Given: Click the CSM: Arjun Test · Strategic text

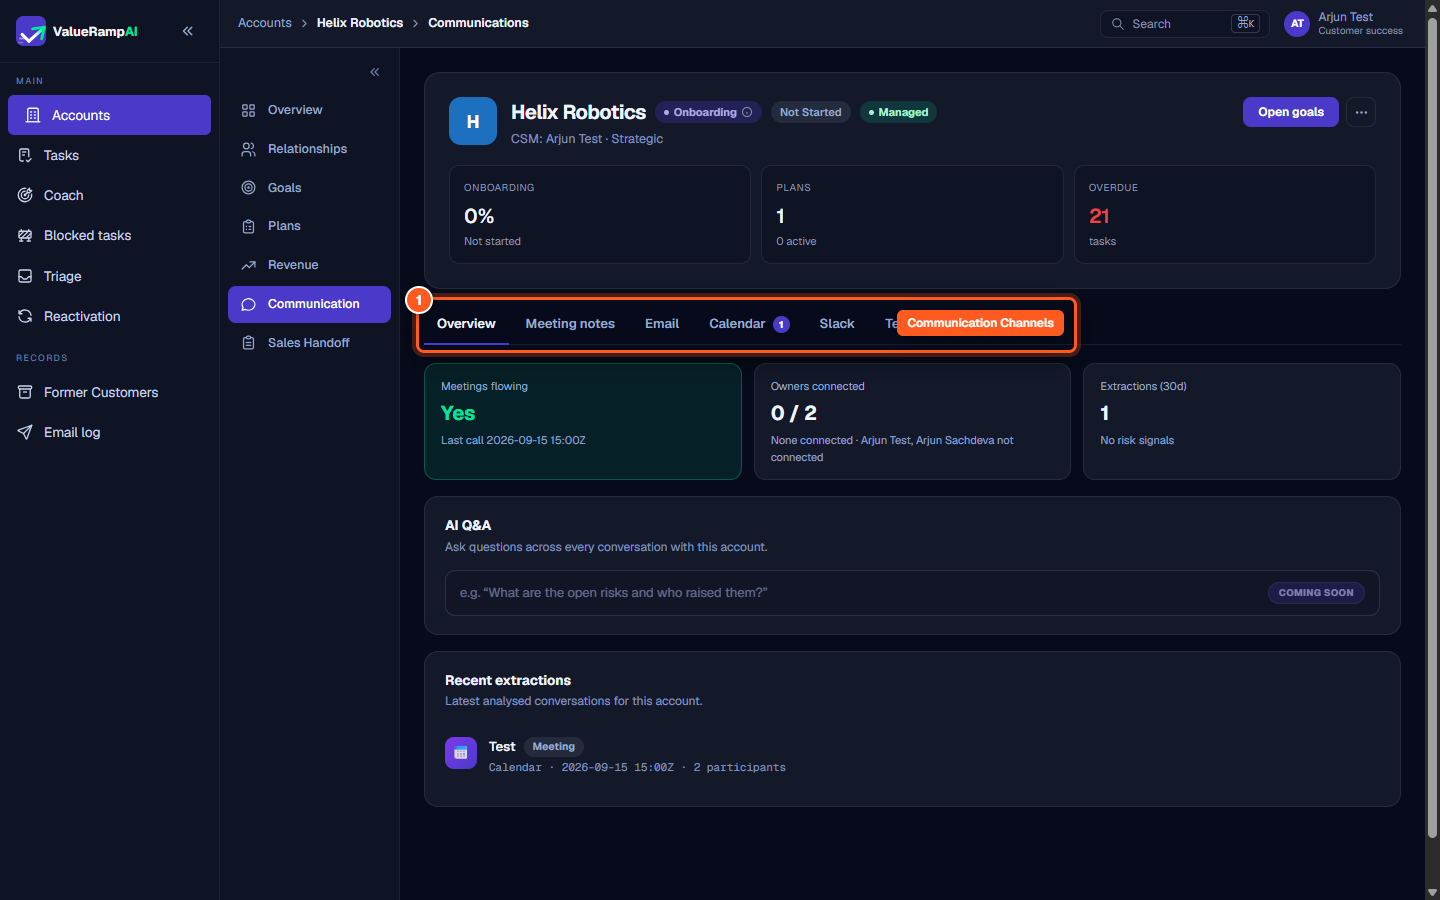Looking at the screenshot, I should pyautogui.click(x=587, y=139).
